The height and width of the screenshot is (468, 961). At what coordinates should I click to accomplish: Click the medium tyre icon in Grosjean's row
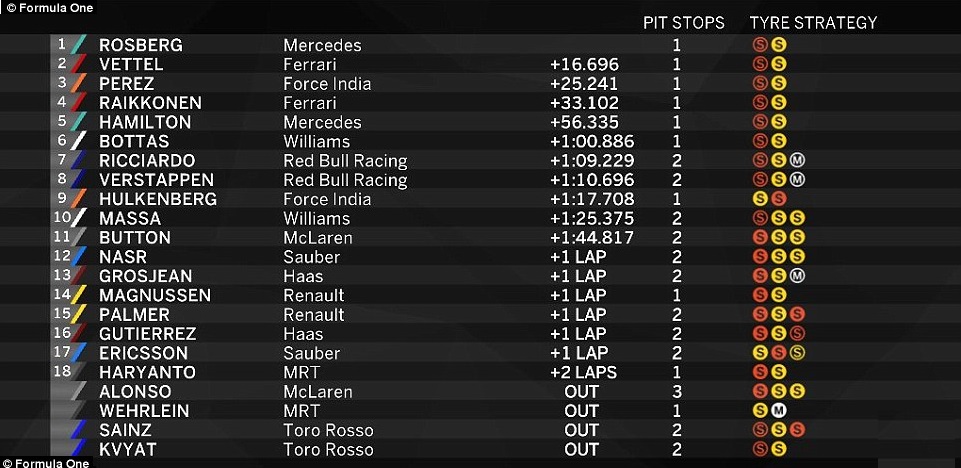797,276
